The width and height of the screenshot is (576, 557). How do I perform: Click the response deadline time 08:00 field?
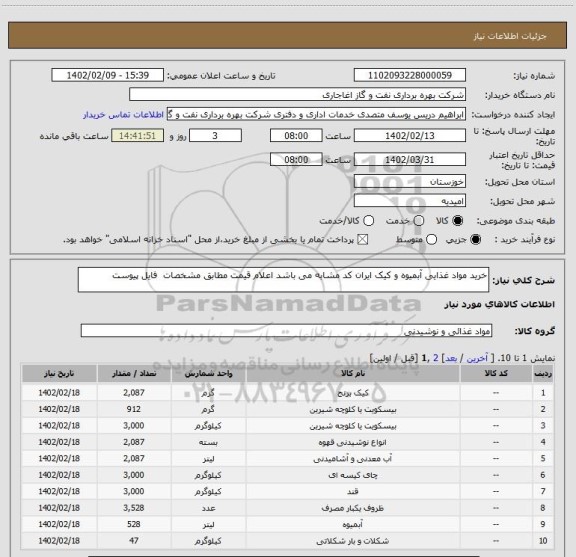(296, 136)
